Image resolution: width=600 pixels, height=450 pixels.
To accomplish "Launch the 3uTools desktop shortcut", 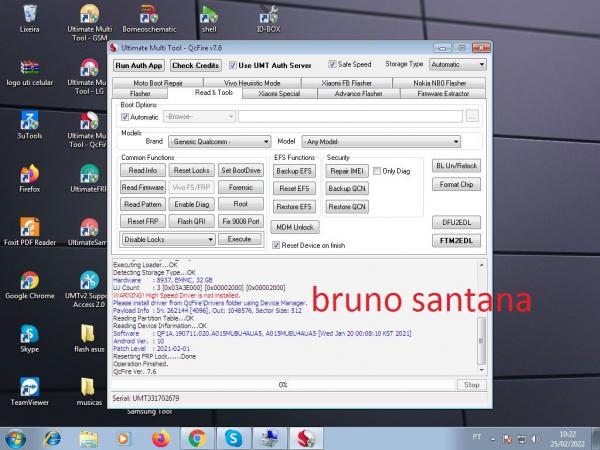I will coord(29,125).
